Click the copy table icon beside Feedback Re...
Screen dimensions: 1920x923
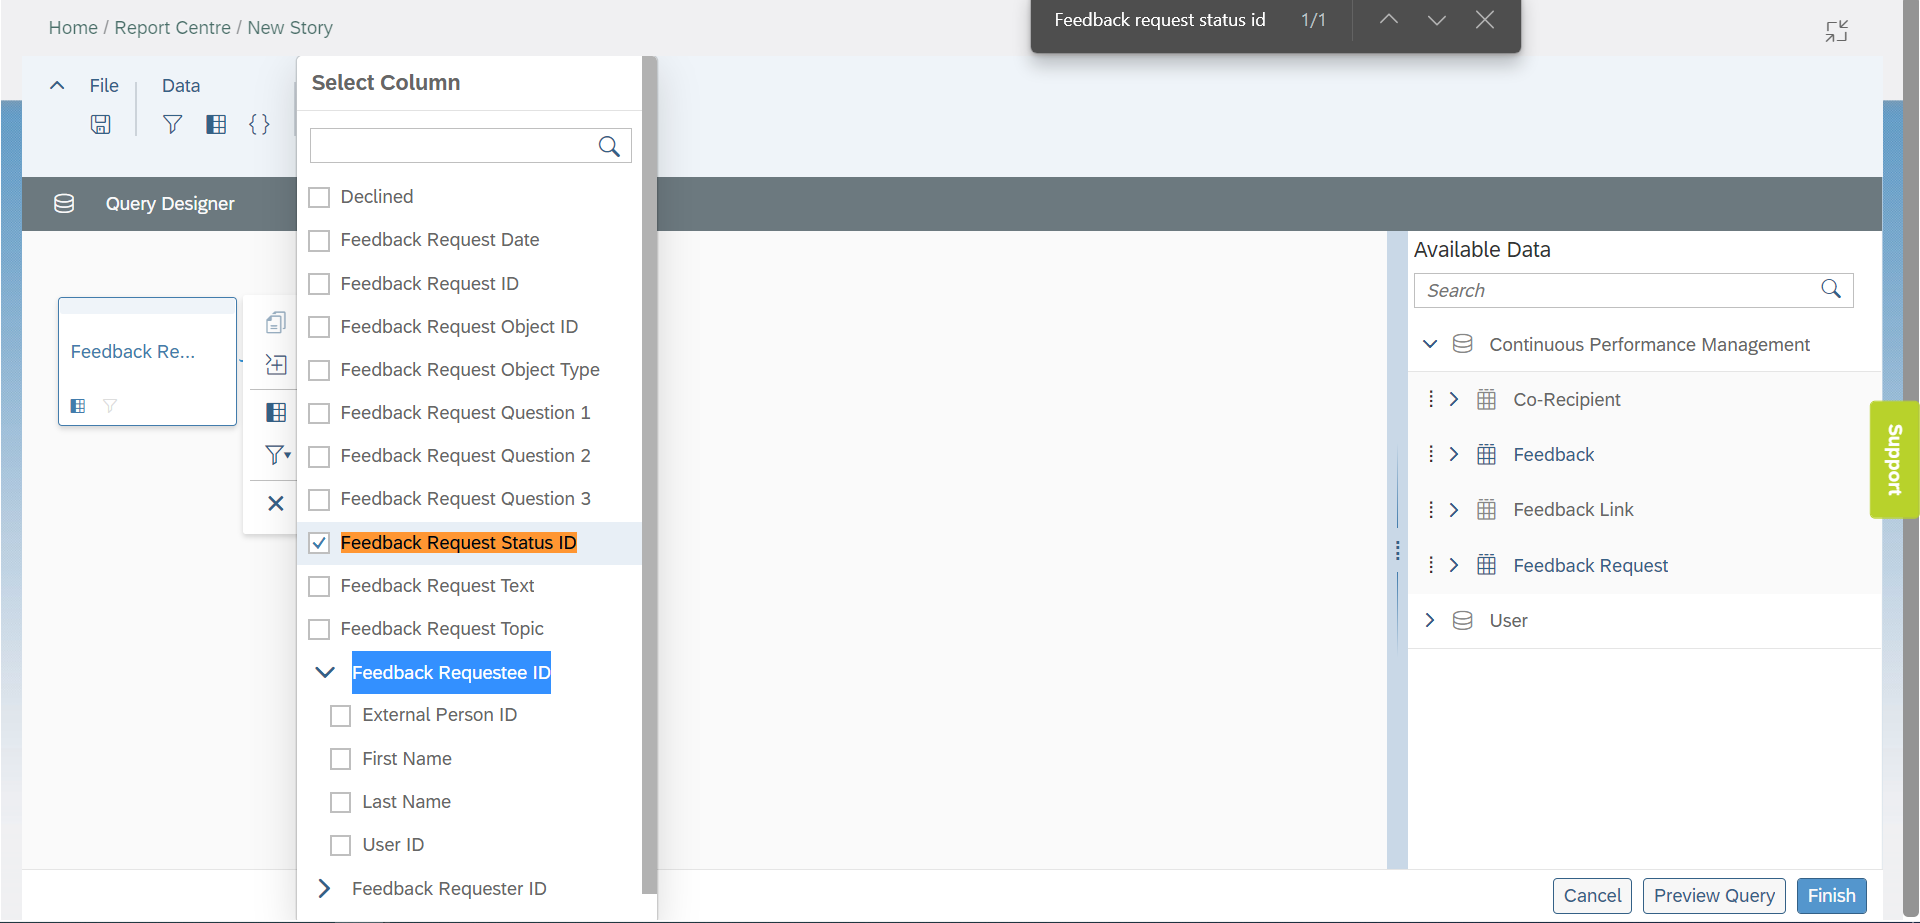(x=276, y=322)
